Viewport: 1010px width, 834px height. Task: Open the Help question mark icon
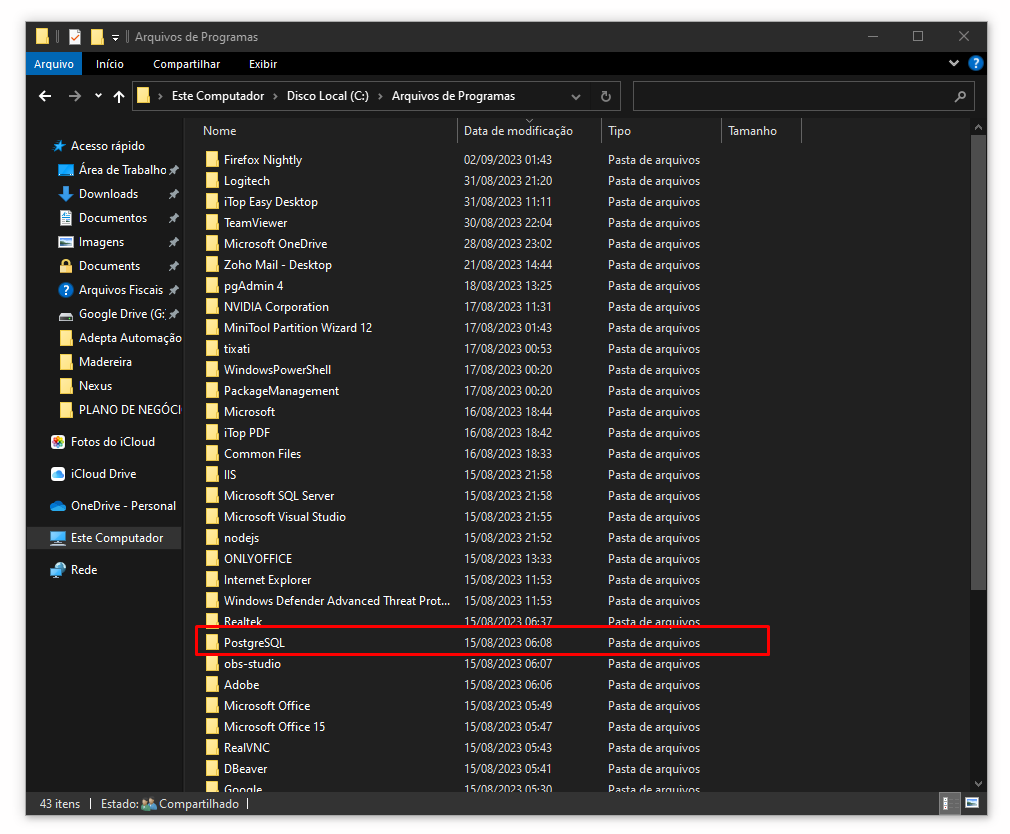(976, 64)
